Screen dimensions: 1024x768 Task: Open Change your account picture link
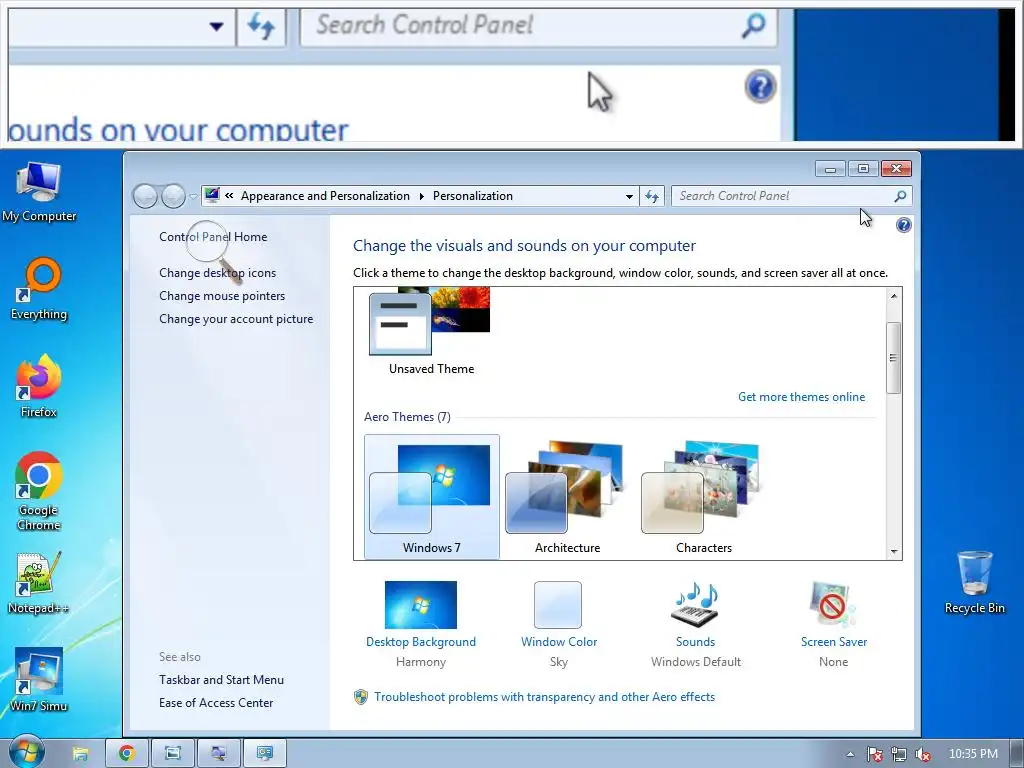236,319
